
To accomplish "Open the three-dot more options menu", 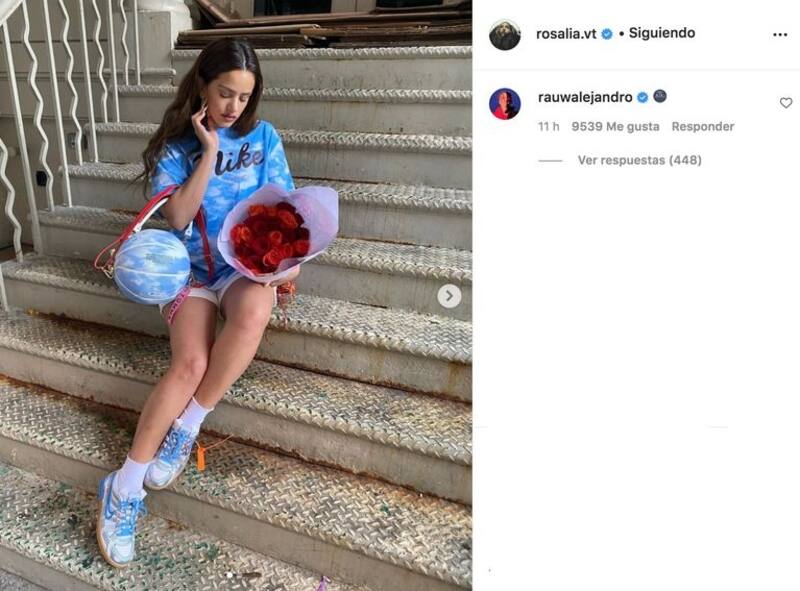I will coord(780,35).
